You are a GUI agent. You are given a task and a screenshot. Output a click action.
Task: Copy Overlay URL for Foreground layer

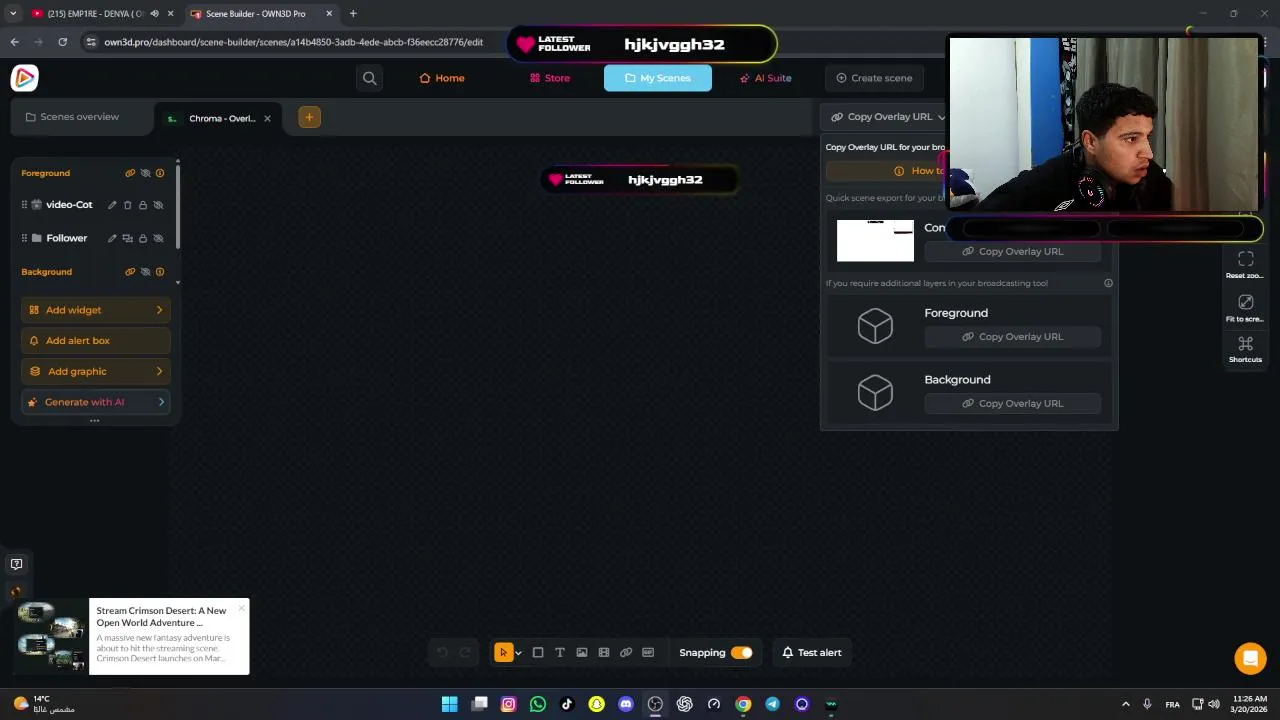click(1012, 337)
